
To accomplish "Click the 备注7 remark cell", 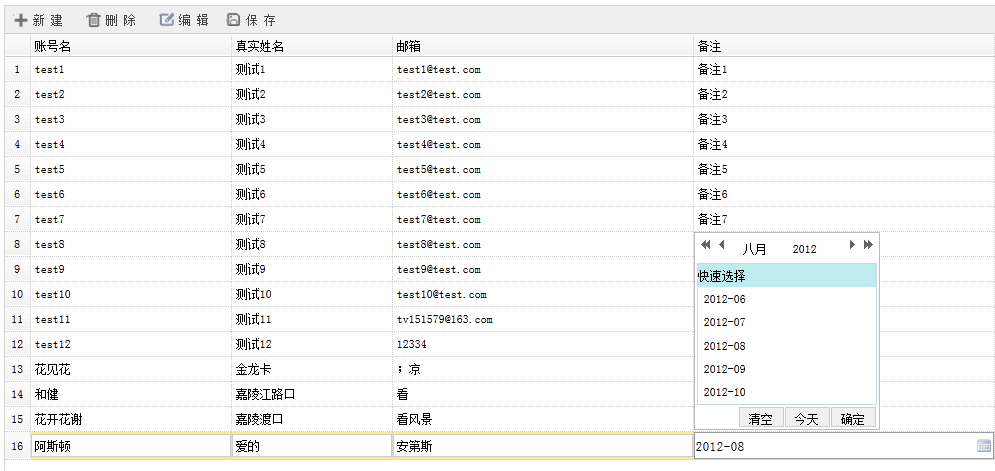I will (844, 220).
